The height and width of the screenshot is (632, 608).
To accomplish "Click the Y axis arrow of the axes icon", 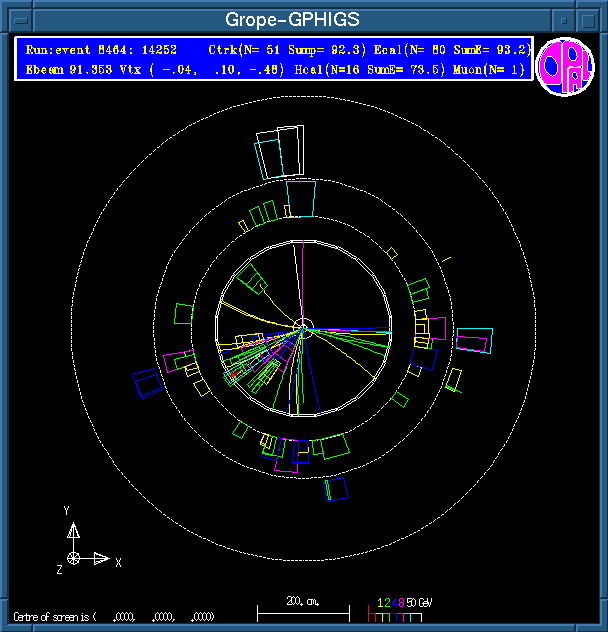I will pyautogui.click(x=73, y=528).
